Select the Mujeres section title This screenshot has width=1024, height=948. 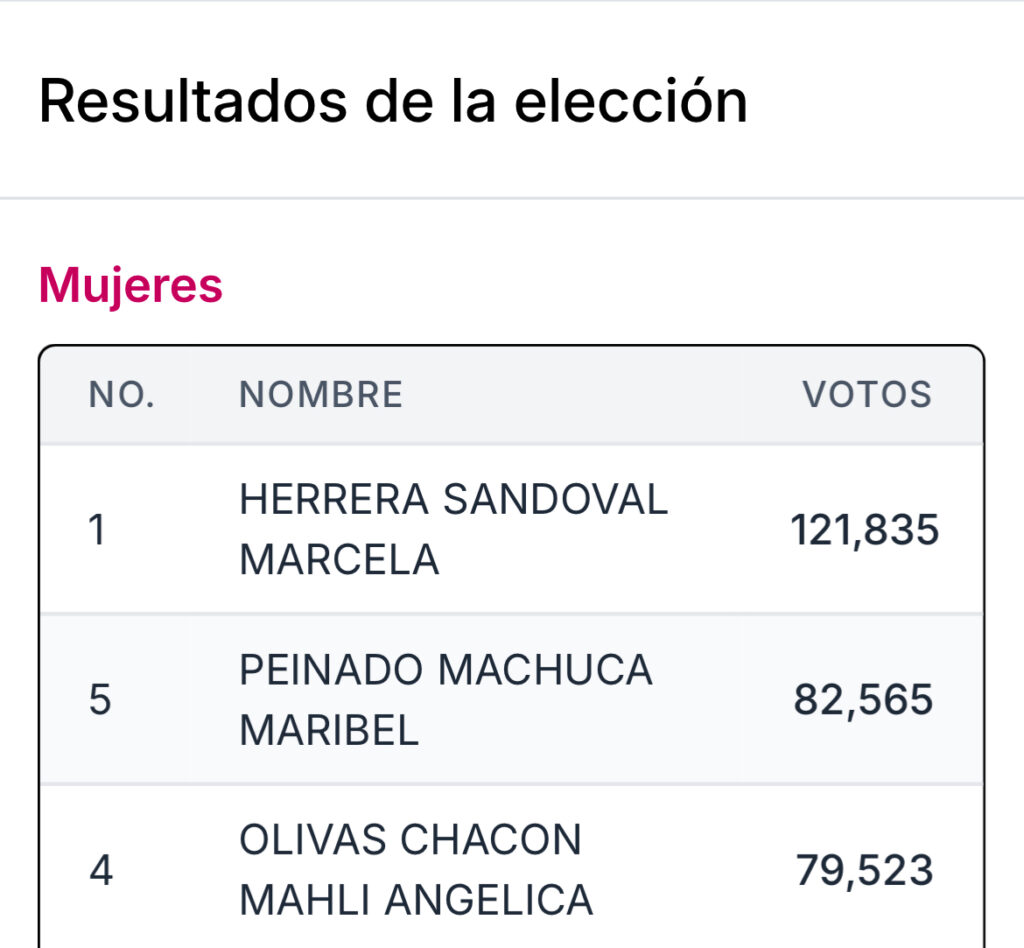[131, 285]
